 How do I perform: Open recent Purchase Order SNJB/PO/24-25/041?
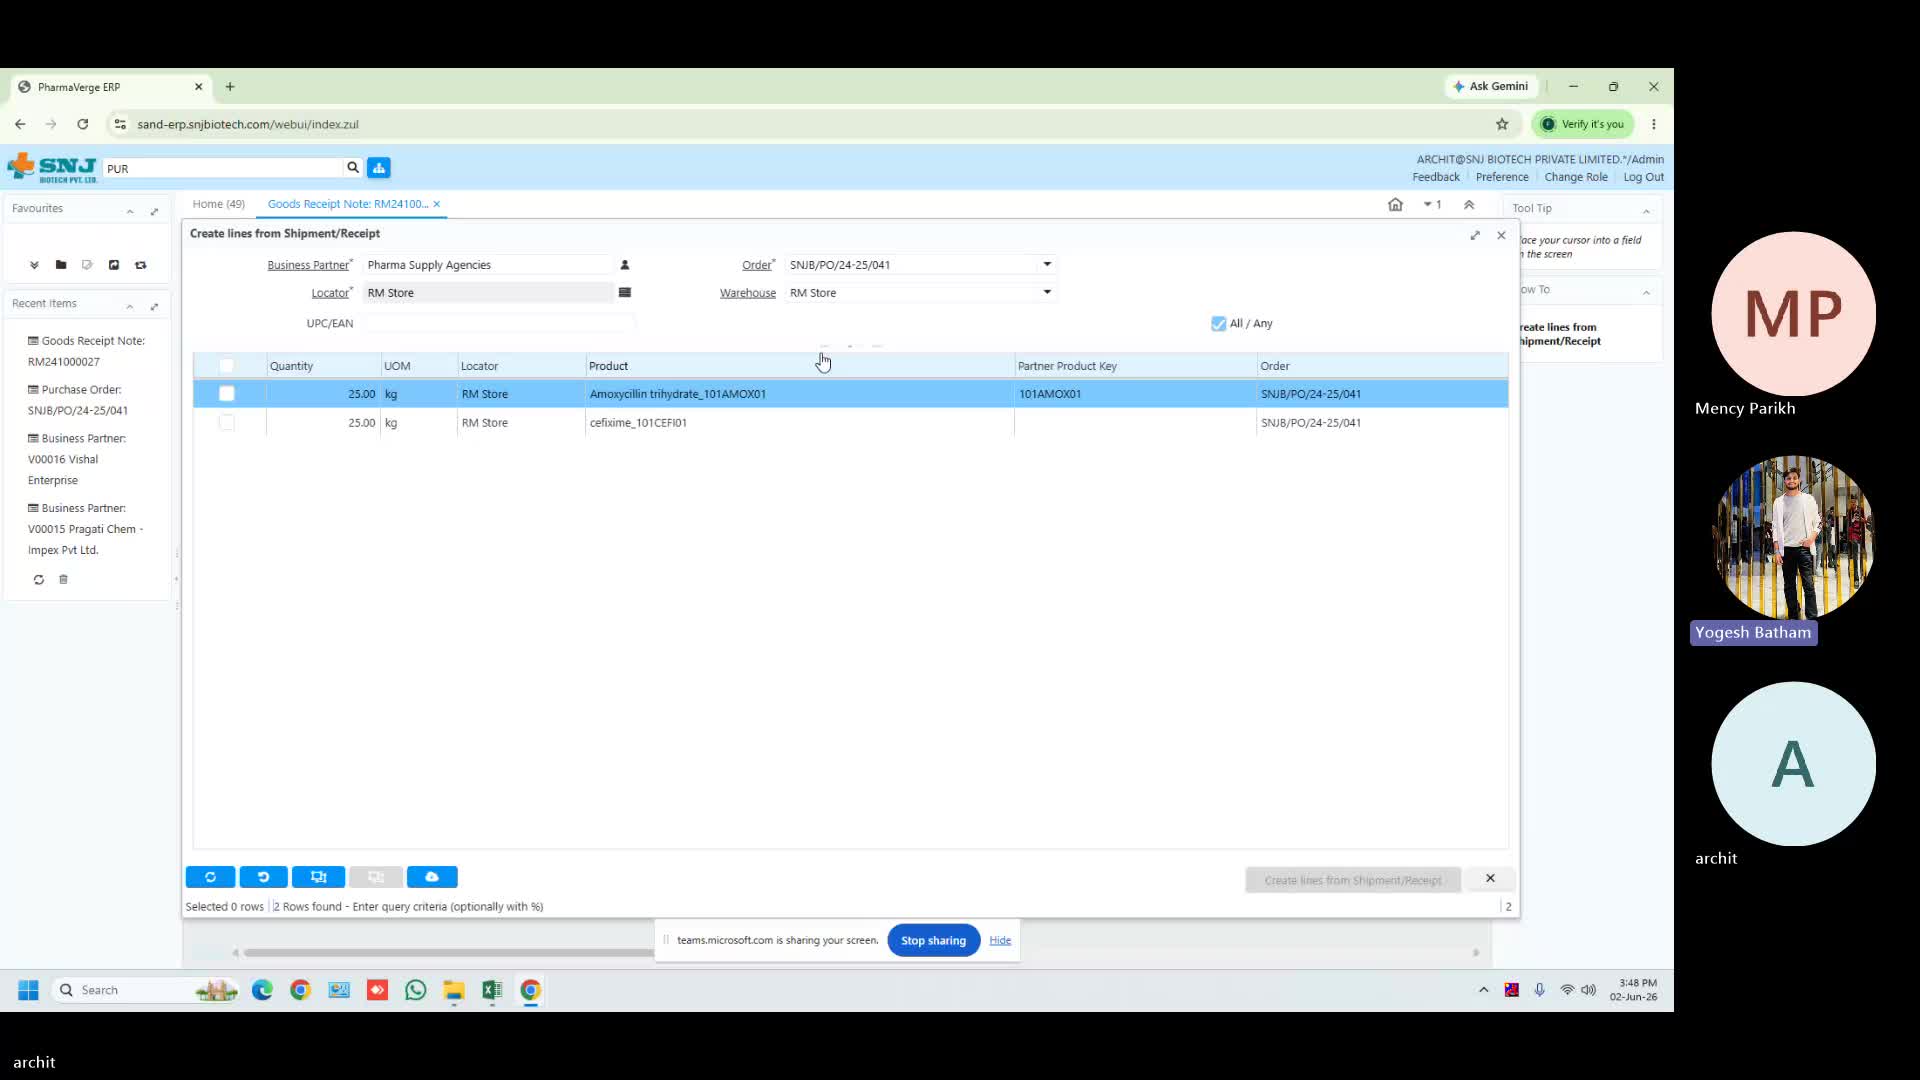pos(78,400)
